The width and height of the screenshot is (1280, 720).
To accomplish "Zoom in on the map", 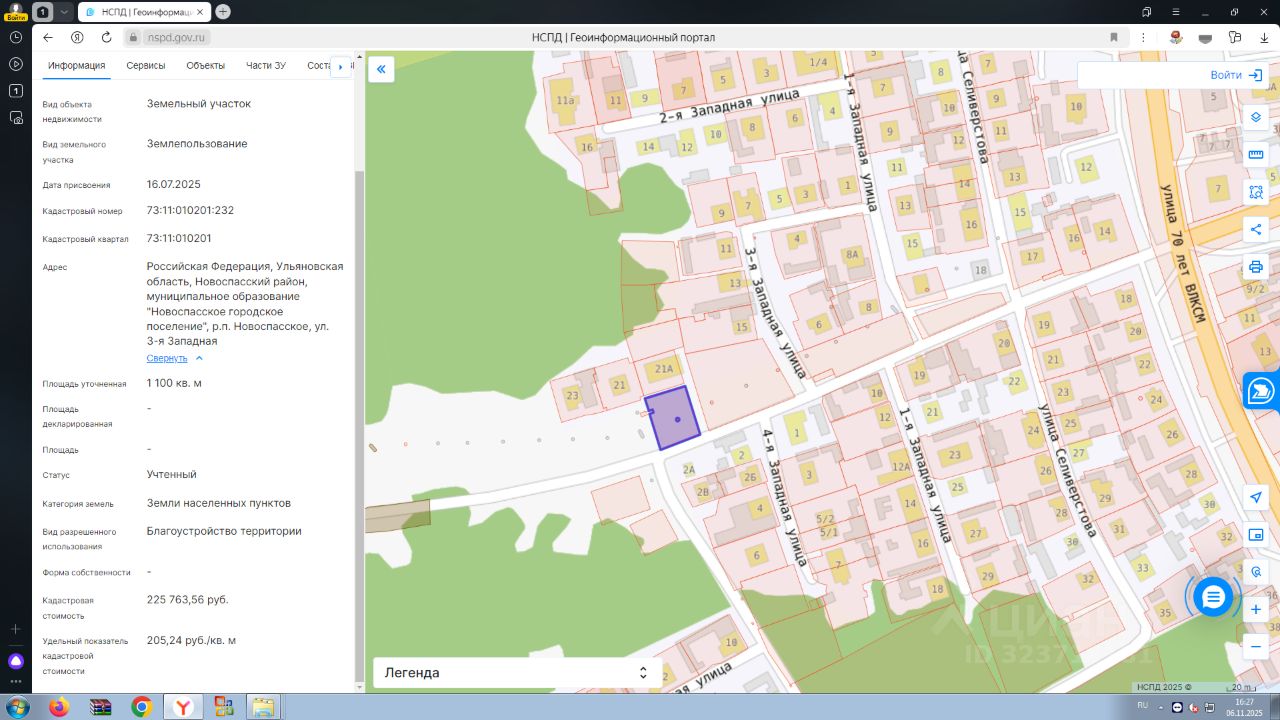I will pos(1256,609).
